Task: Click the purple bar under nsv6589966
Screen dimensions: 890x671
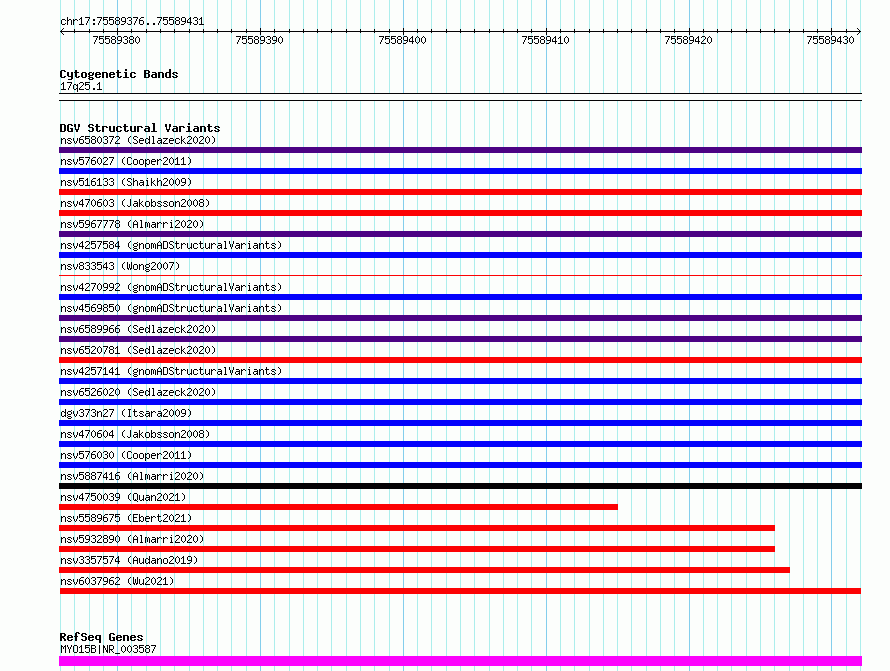Action: click(x=460, y=339)
